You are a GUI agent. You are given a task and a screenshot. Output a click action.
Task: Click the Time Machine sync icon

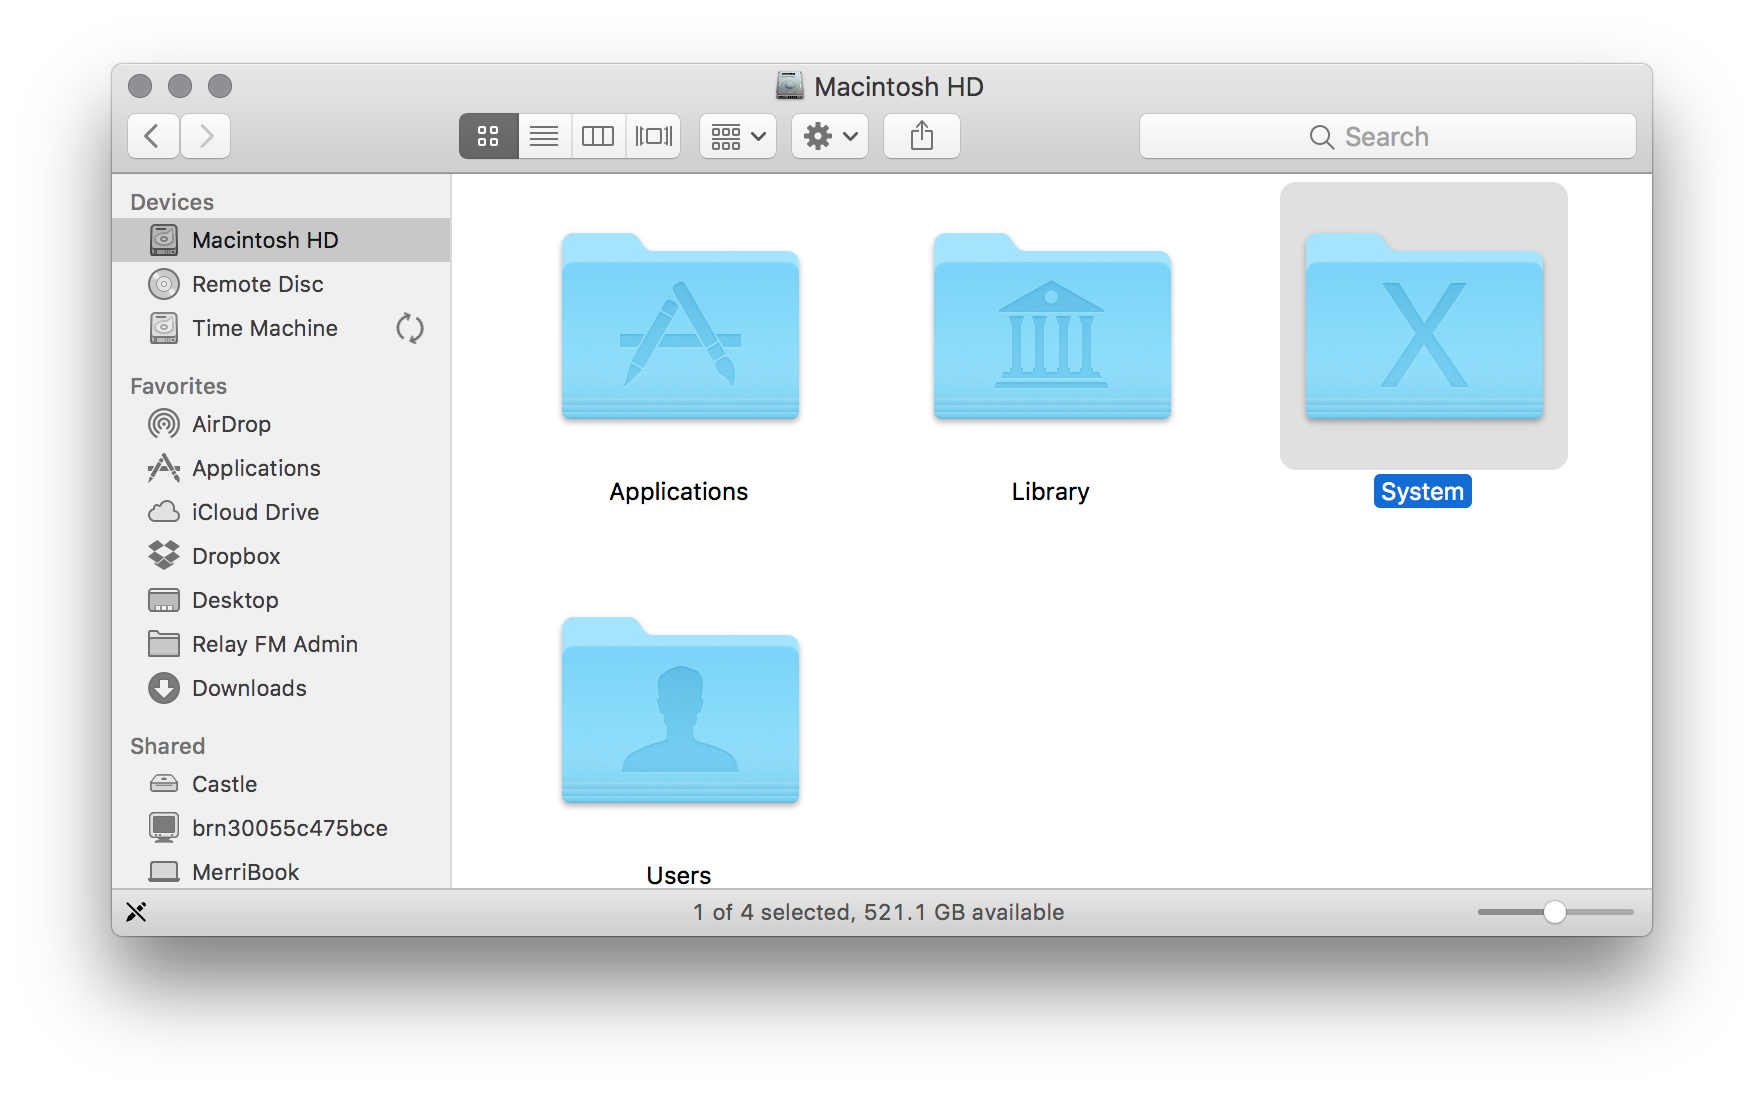click(x=410, y=328)
